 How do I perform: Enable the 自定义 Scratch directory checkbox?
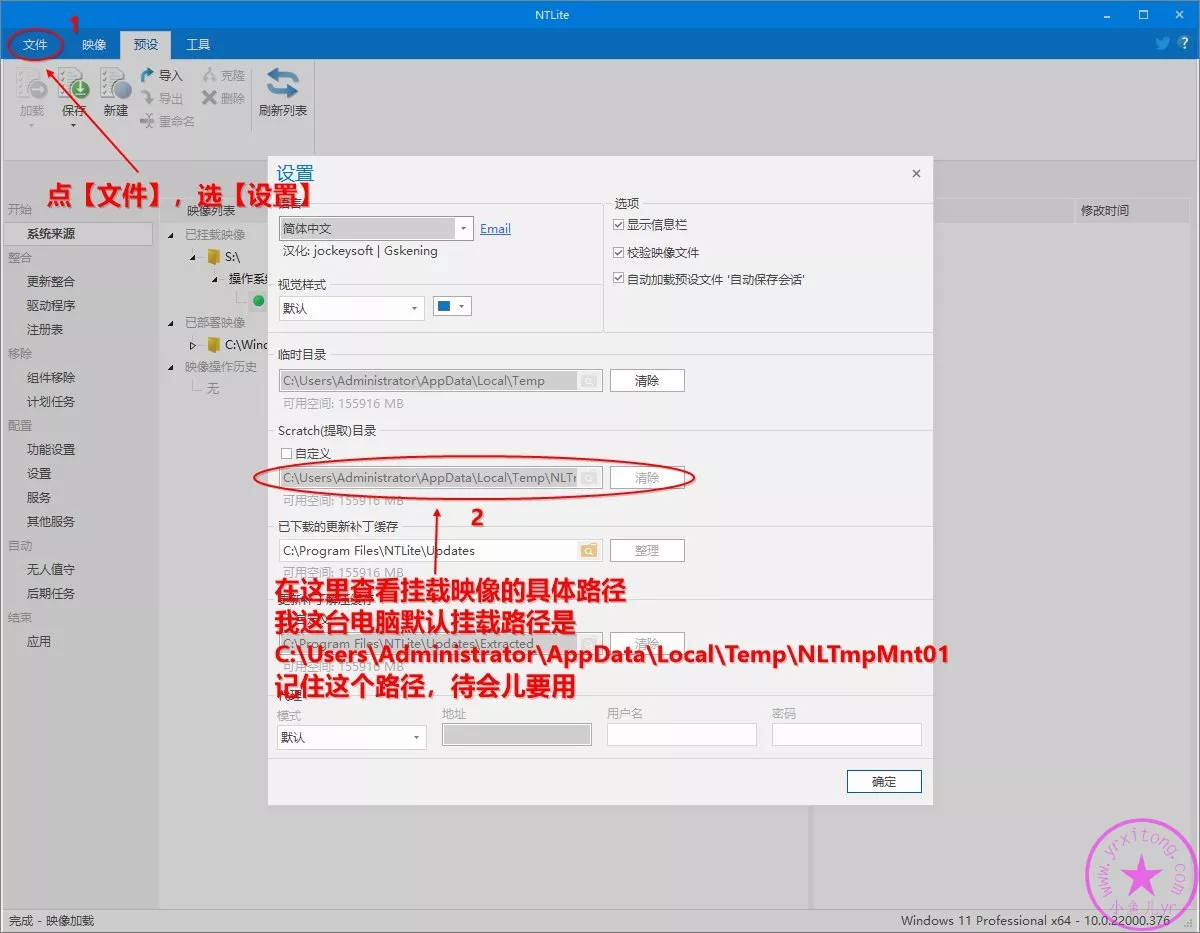coord(287,453)
